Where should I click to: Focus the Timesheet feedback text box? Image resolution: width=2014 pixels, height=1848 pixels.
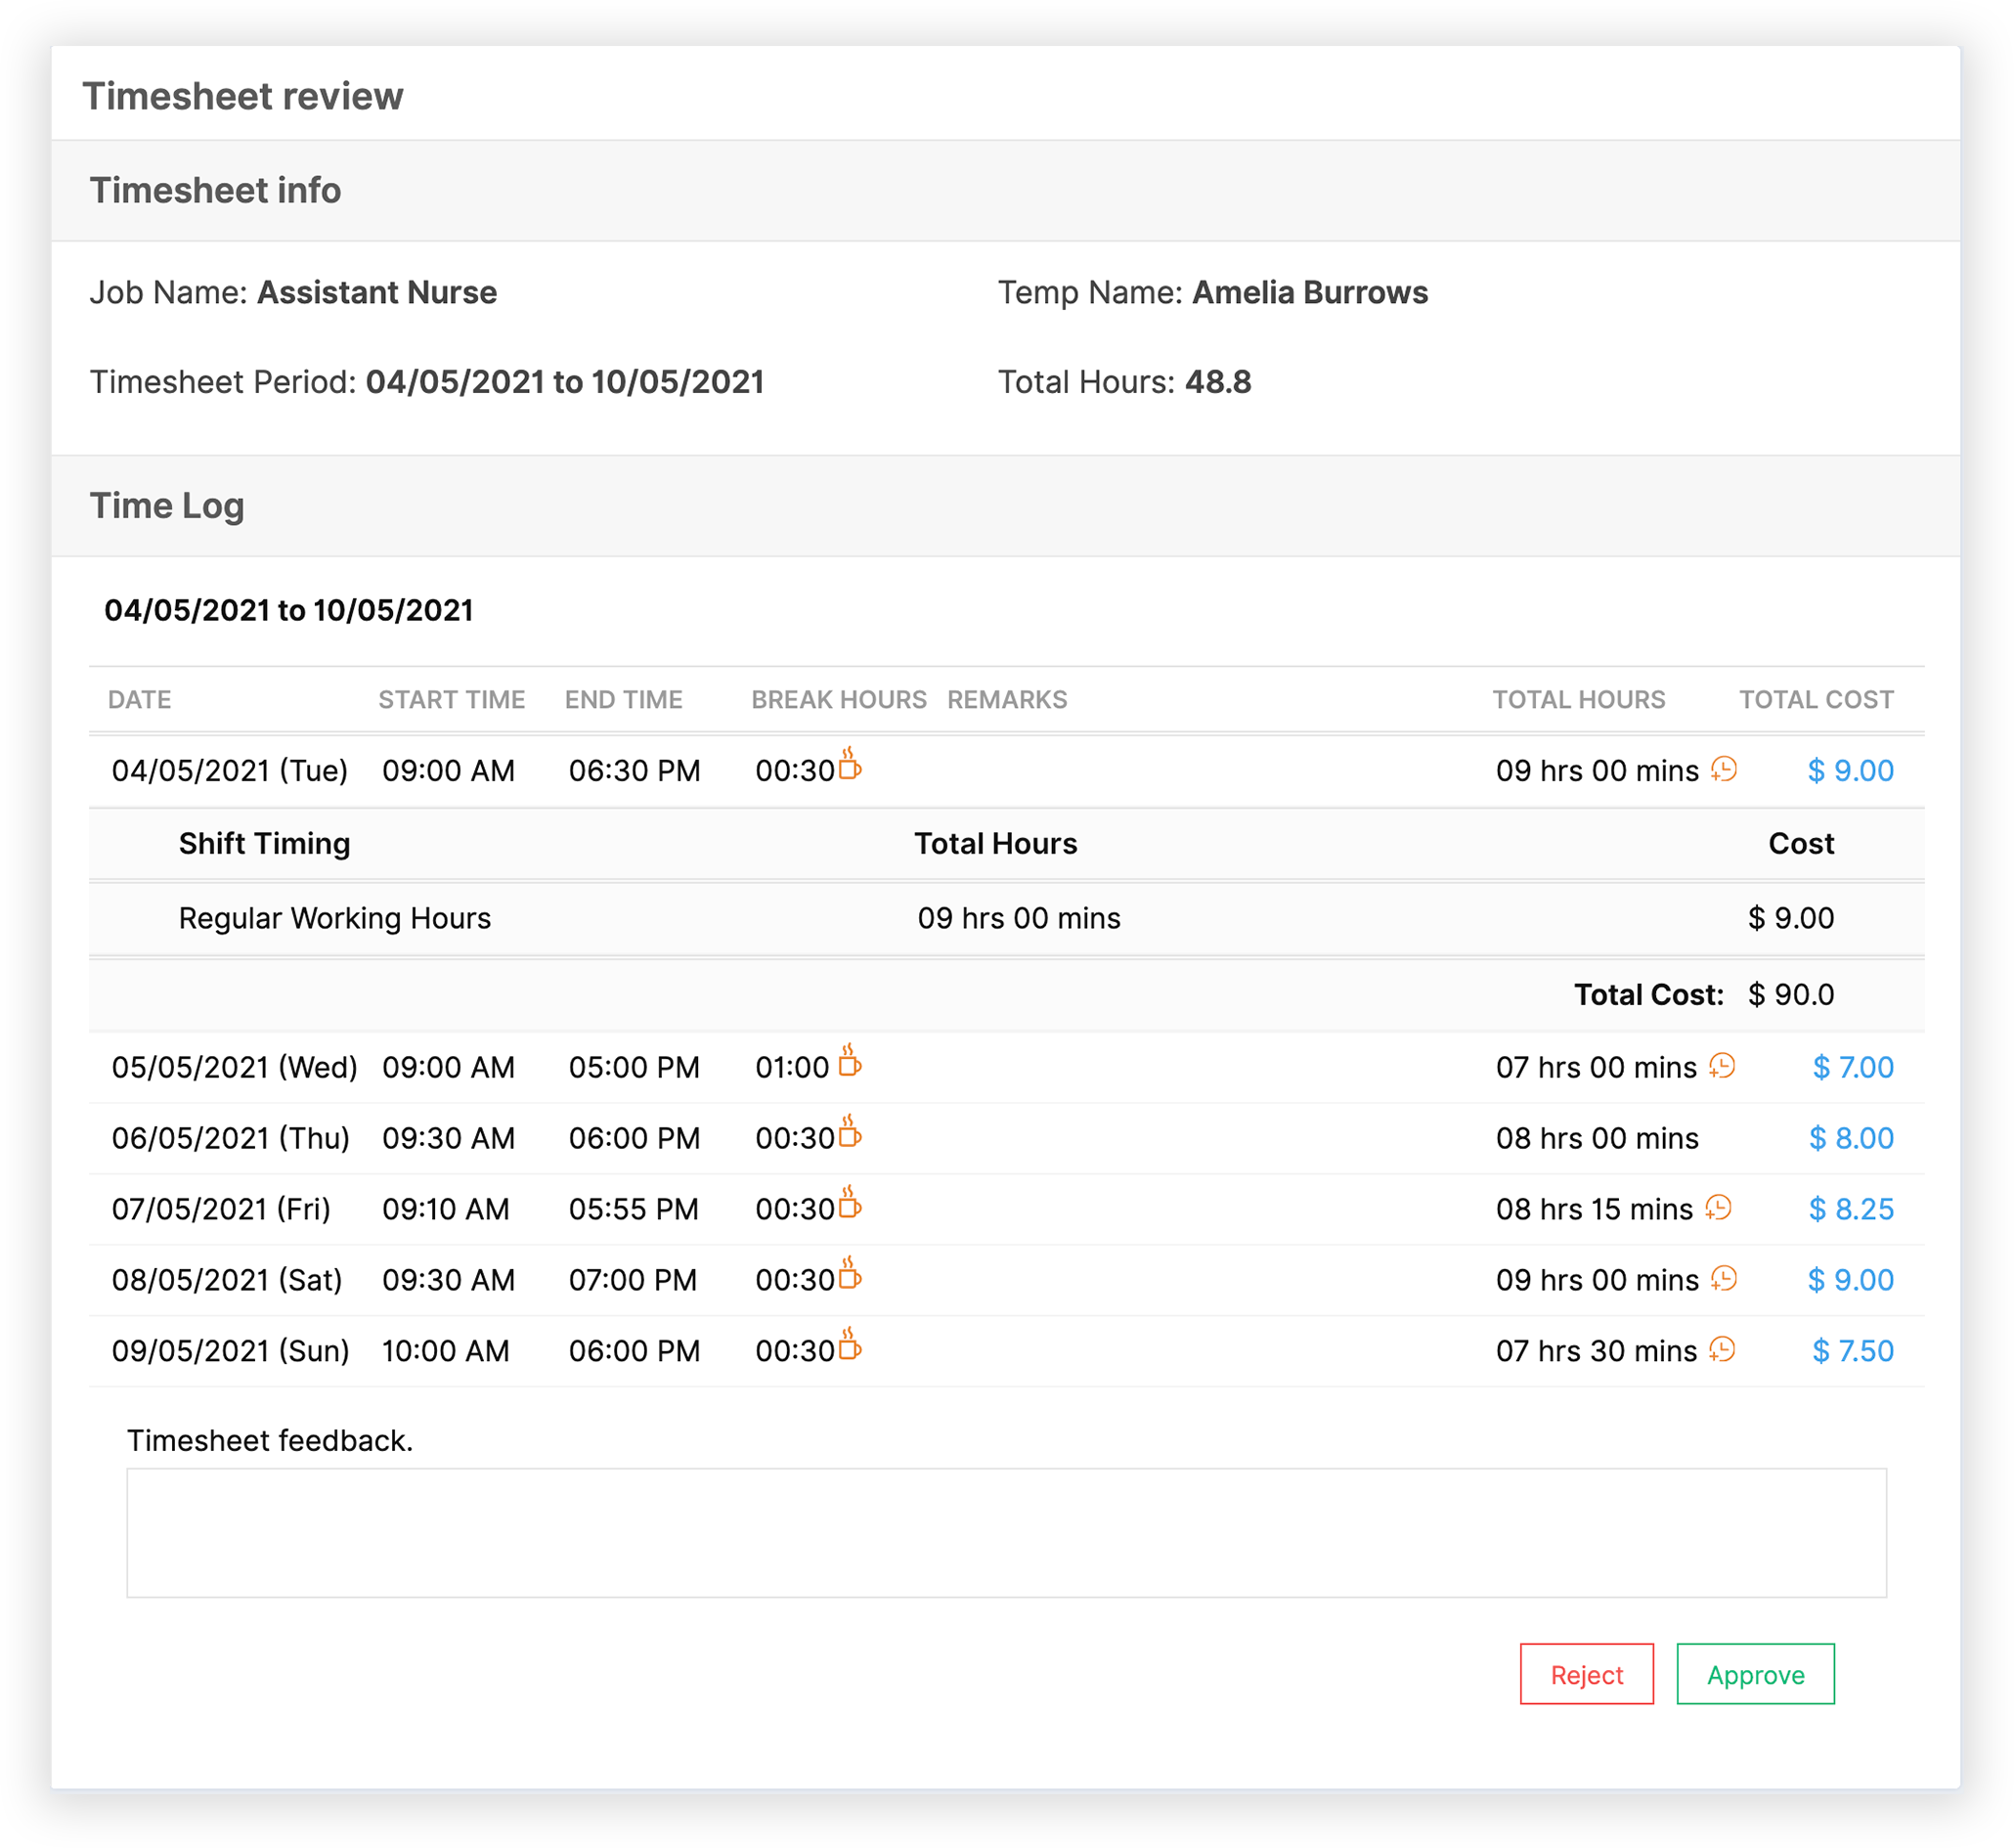click(1006, 1533)
